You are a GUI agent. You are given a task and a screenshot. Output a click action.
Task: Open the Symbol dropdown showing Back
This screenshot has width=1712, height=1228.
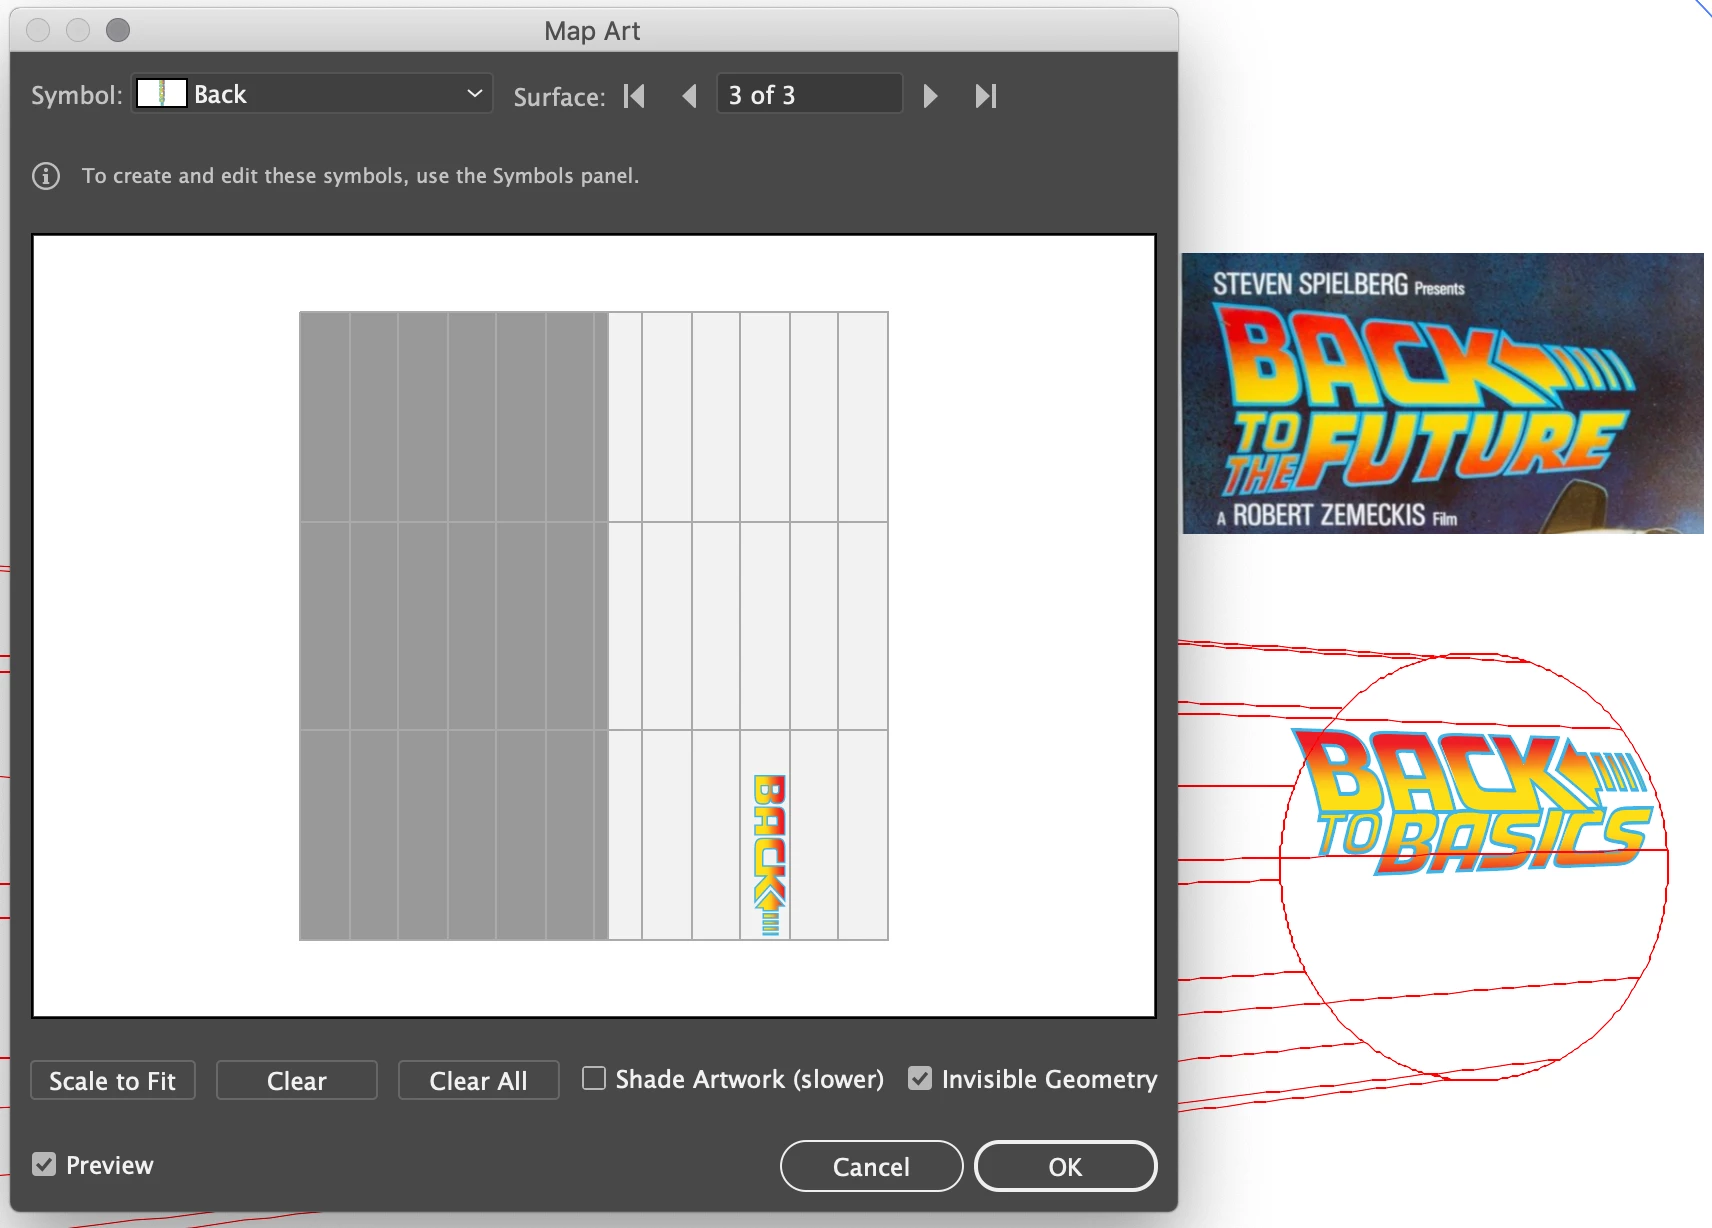312,94
